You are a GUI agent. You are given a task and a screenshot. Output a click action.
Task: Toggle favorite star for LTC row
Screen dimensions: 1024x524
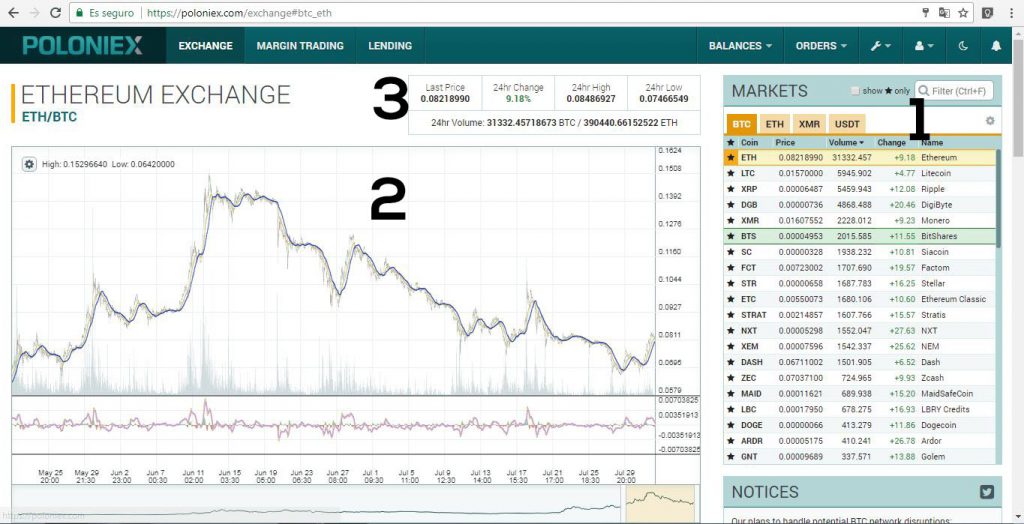click(731, 173)
